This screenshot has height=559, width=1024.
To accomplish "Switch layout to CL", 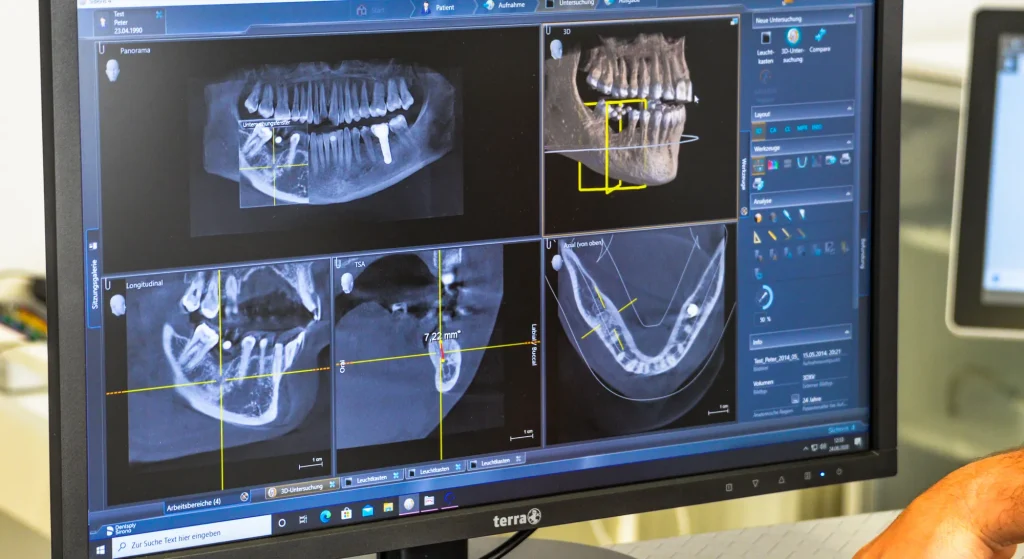I will pyautogui.click(x=788, y=129).
